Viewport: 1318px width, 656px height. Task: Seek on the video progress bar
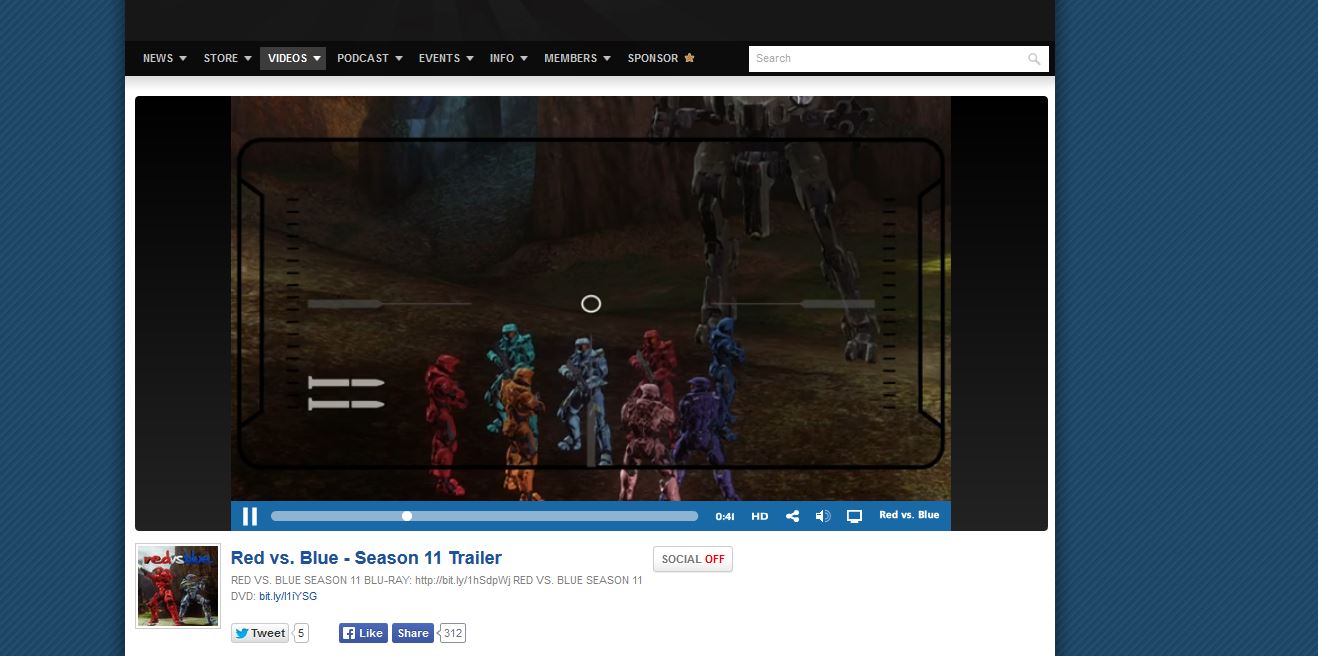pos(484,516)
